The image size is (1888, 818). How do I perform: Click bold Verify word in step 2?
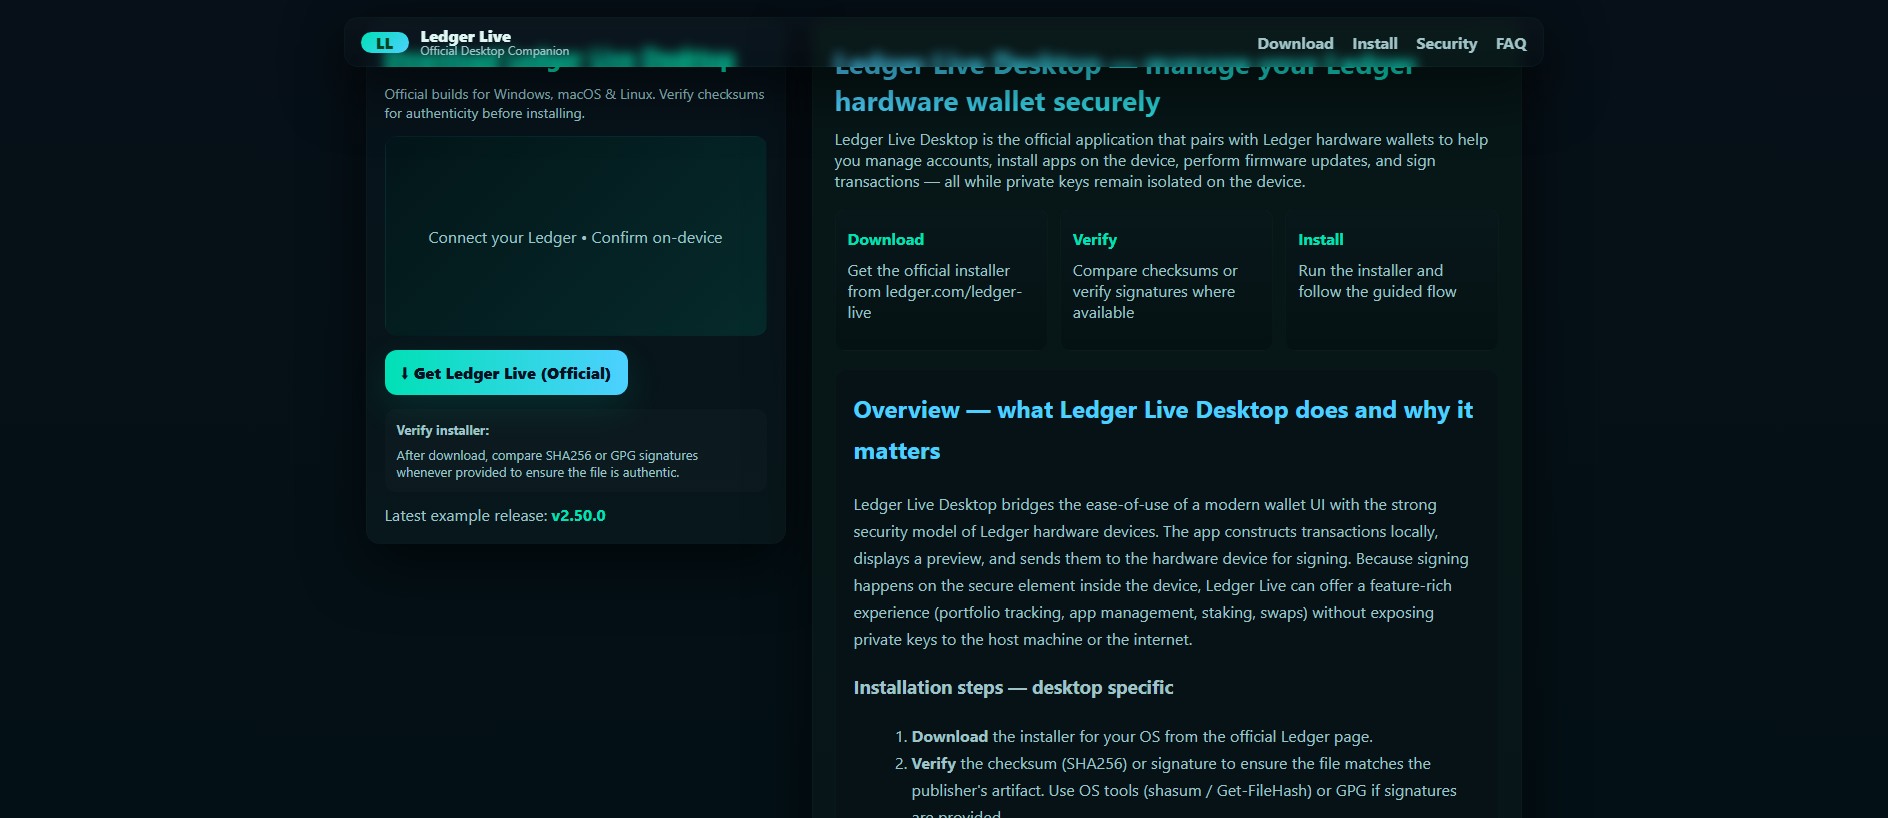933,763
